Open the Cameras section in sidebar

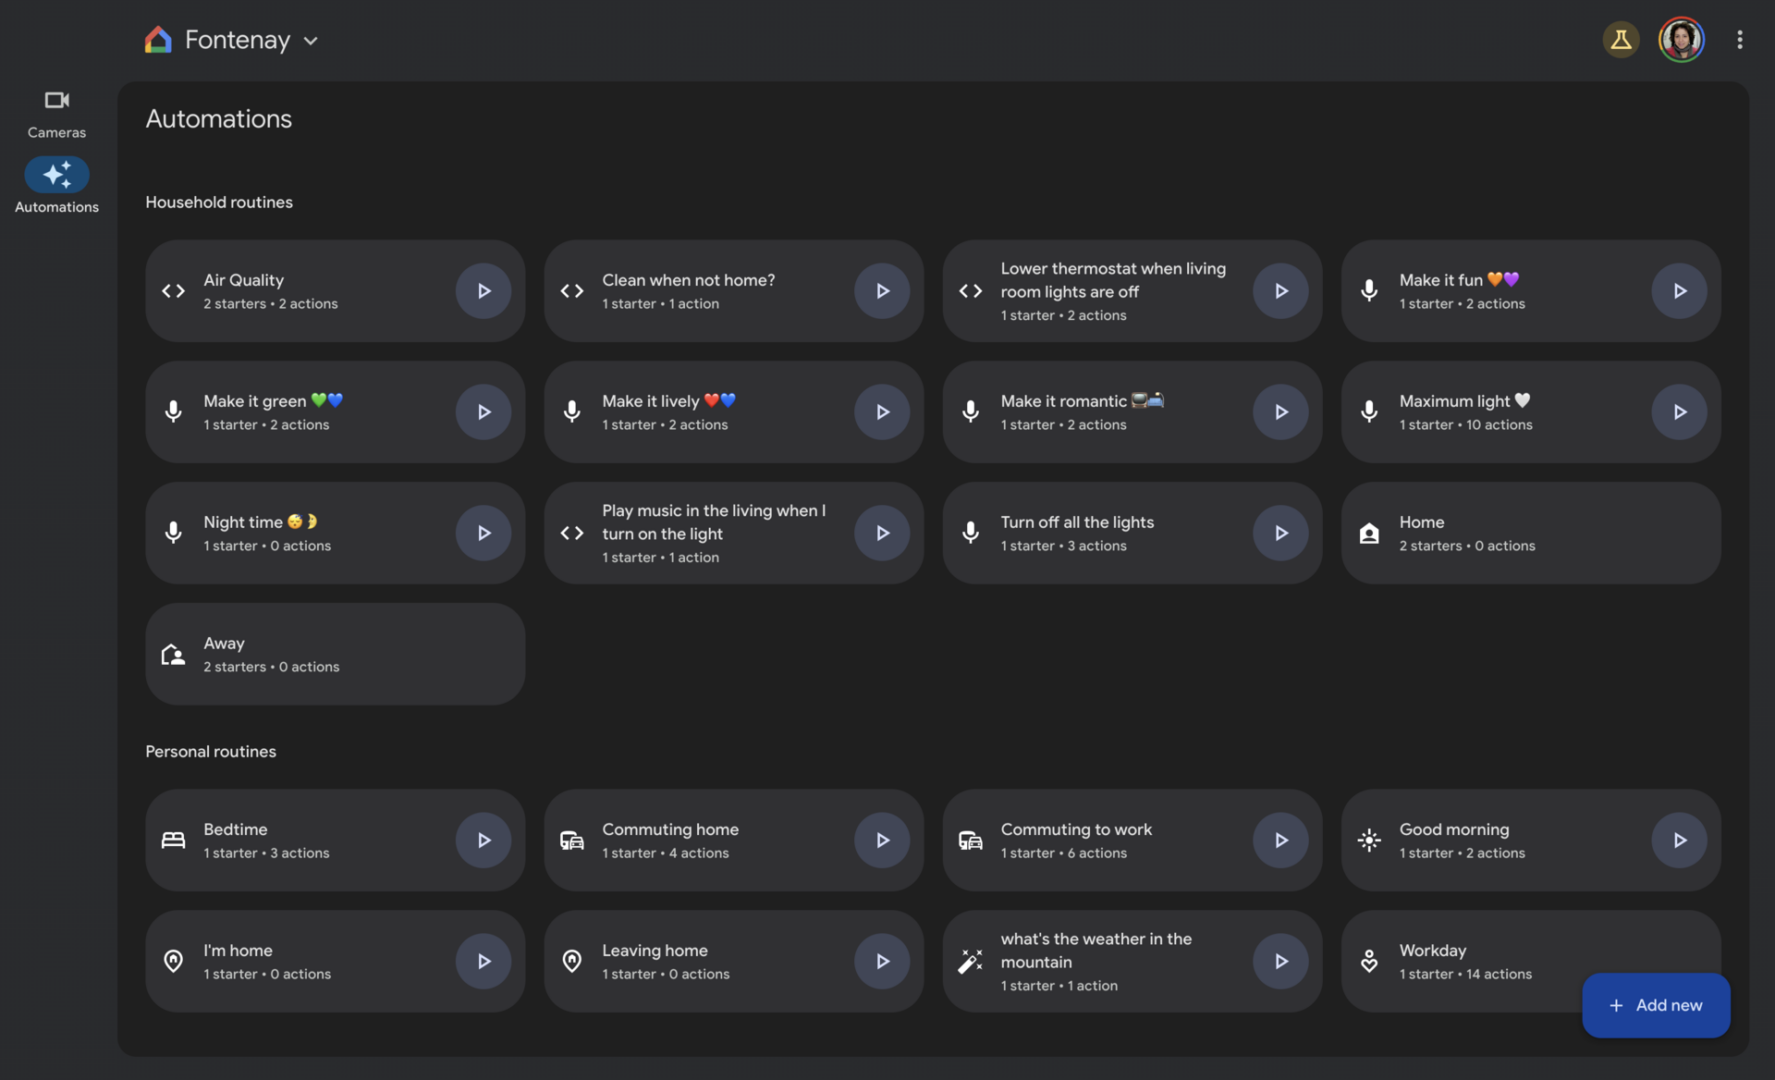pos(56,113)
